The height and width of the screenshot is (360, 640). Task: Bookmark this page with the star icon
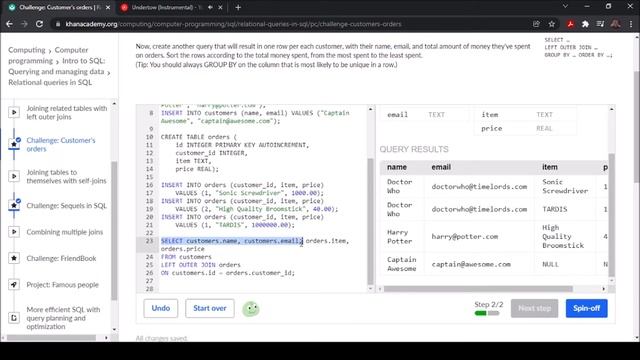click(x=552, y=24)
